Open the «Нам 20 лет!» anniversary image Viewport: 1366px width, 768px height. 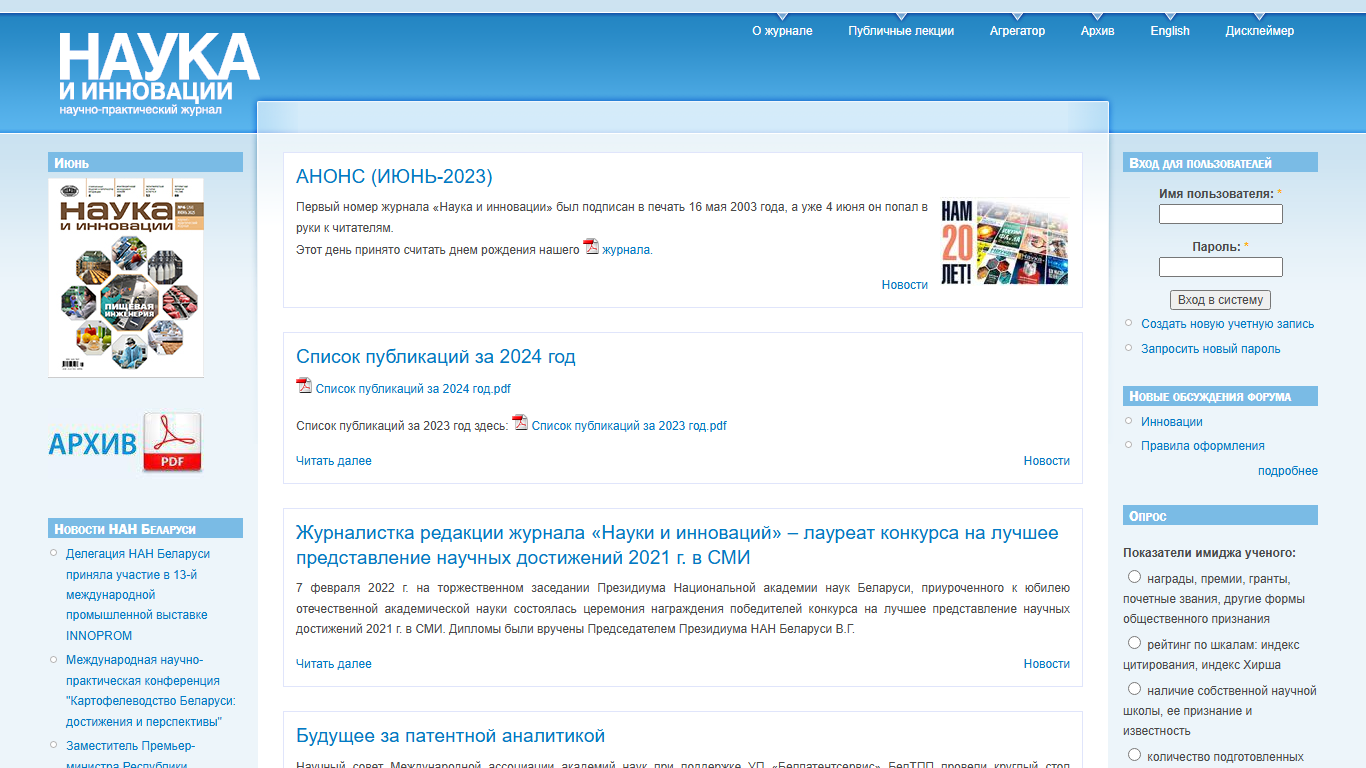click(x=1004, y=241)
